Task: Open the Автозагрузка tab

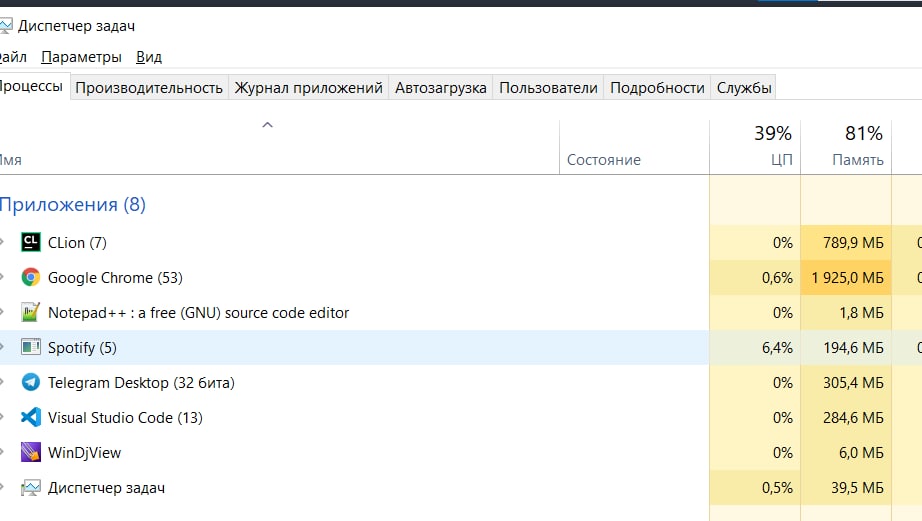Action: tap(440, 88)
